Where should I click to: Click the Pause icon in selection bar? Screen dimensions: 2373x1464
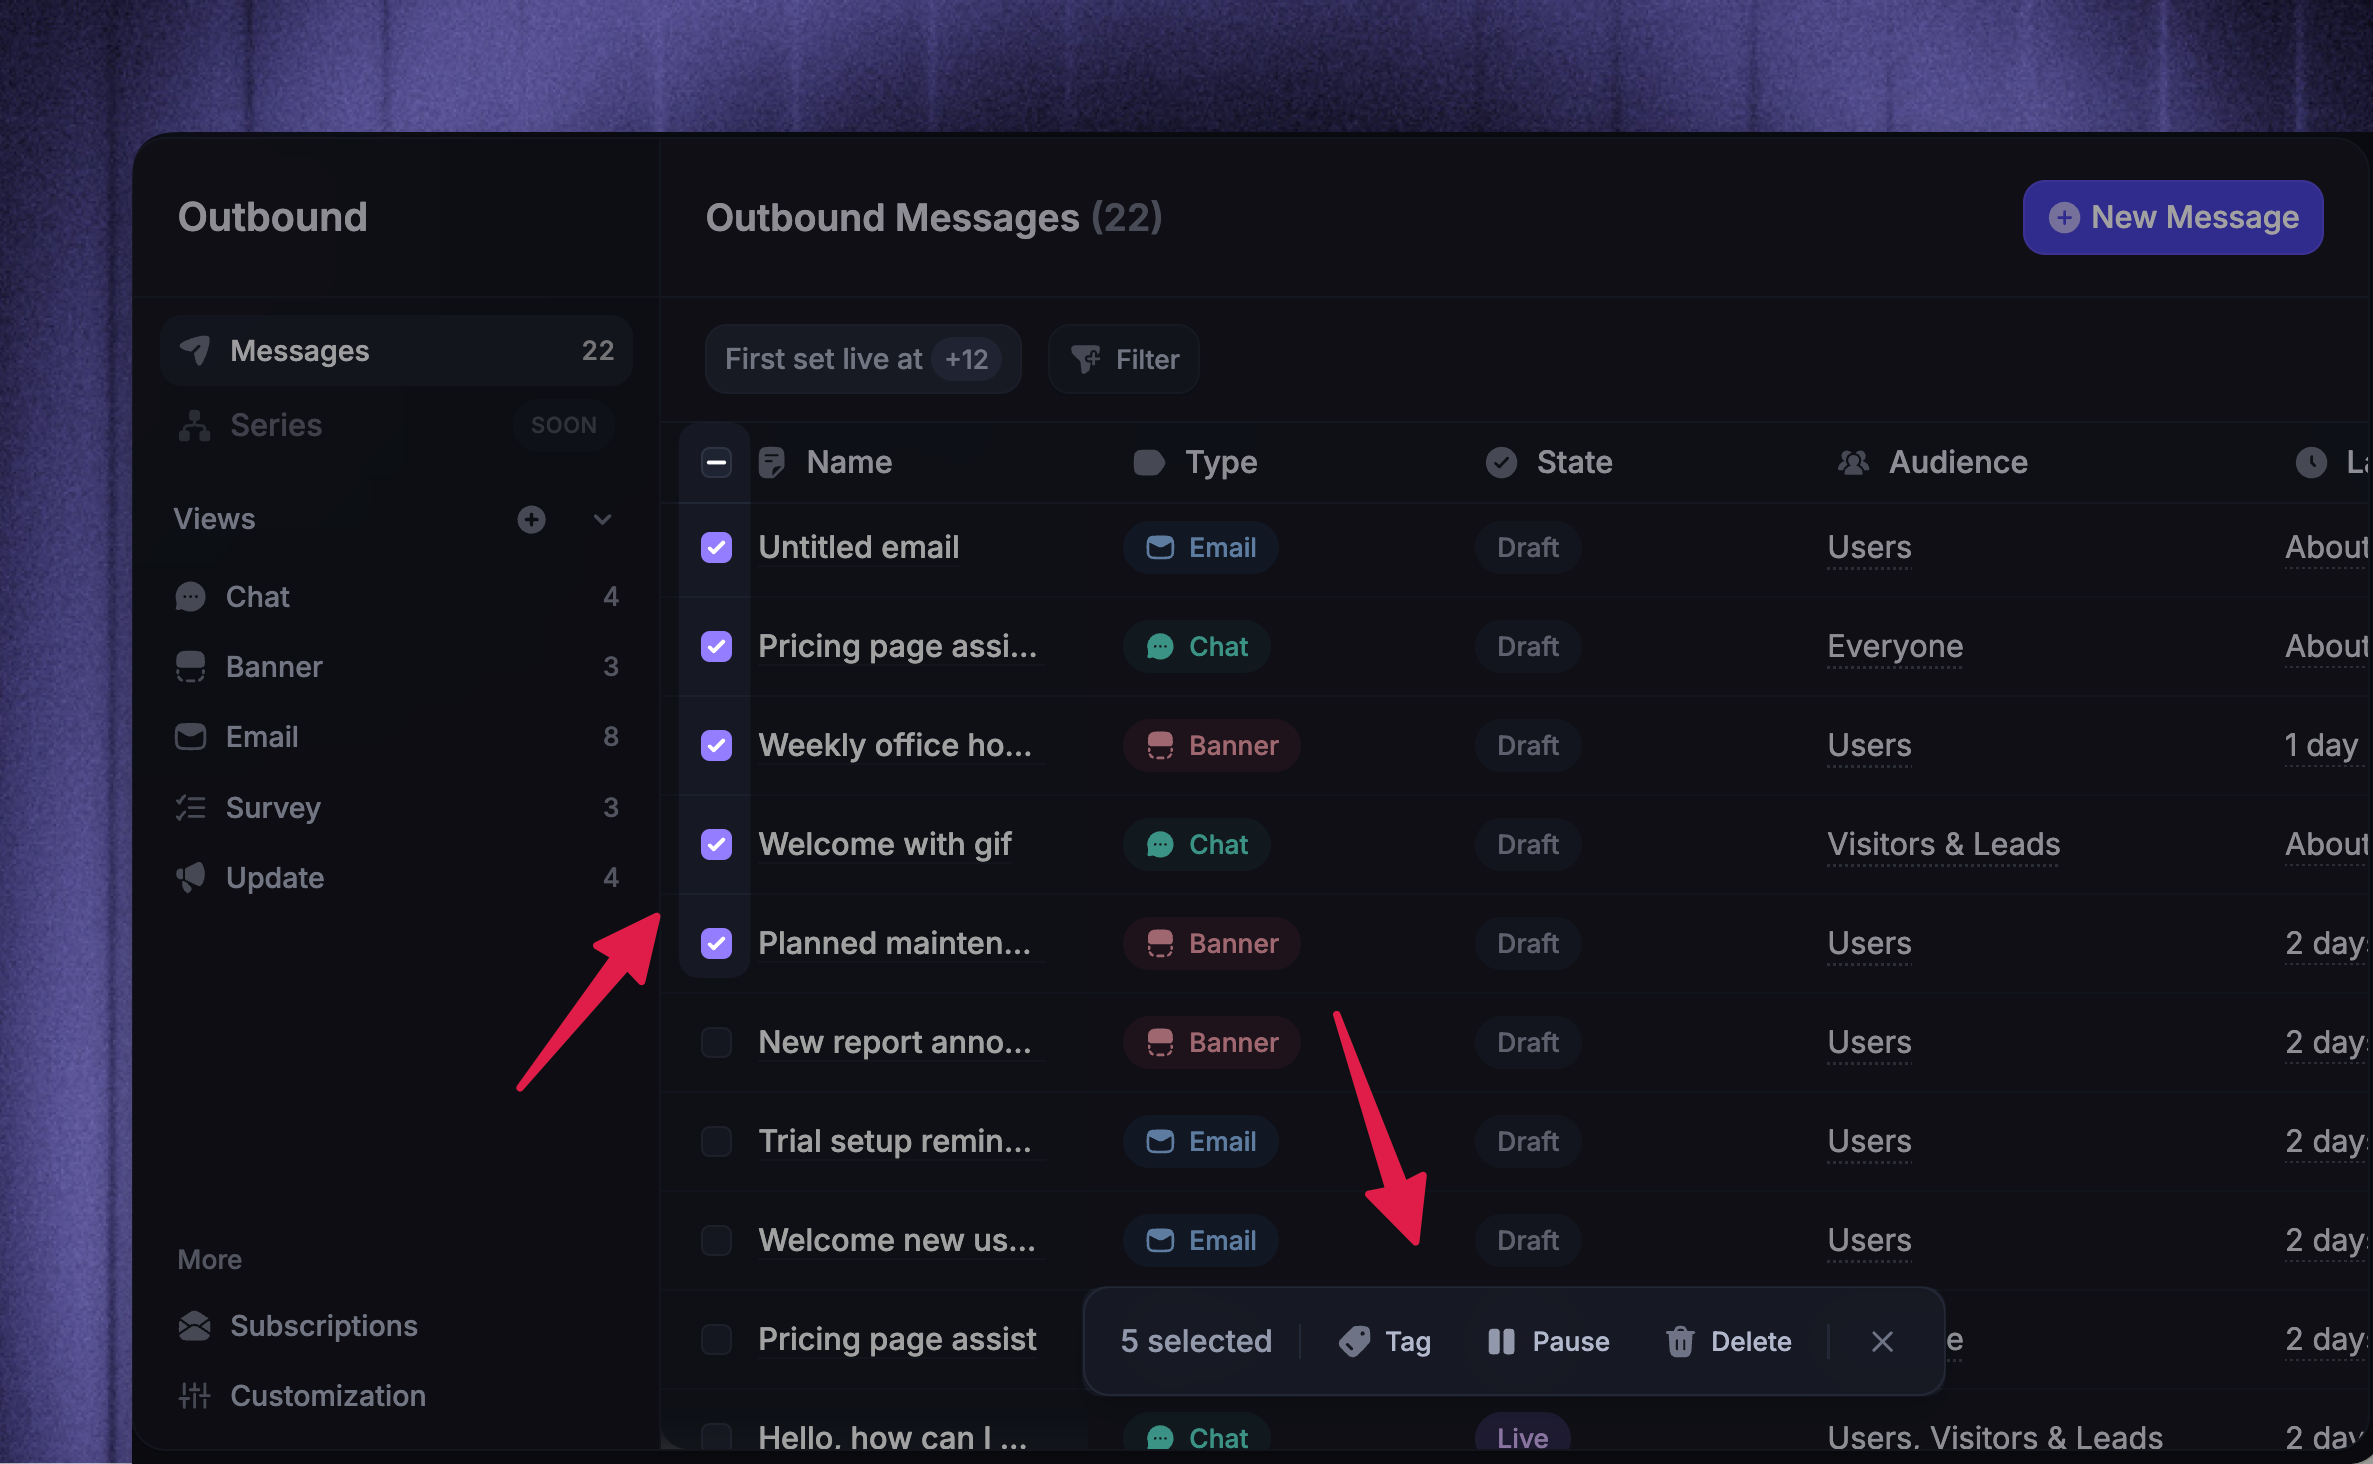[1501, 1341]
